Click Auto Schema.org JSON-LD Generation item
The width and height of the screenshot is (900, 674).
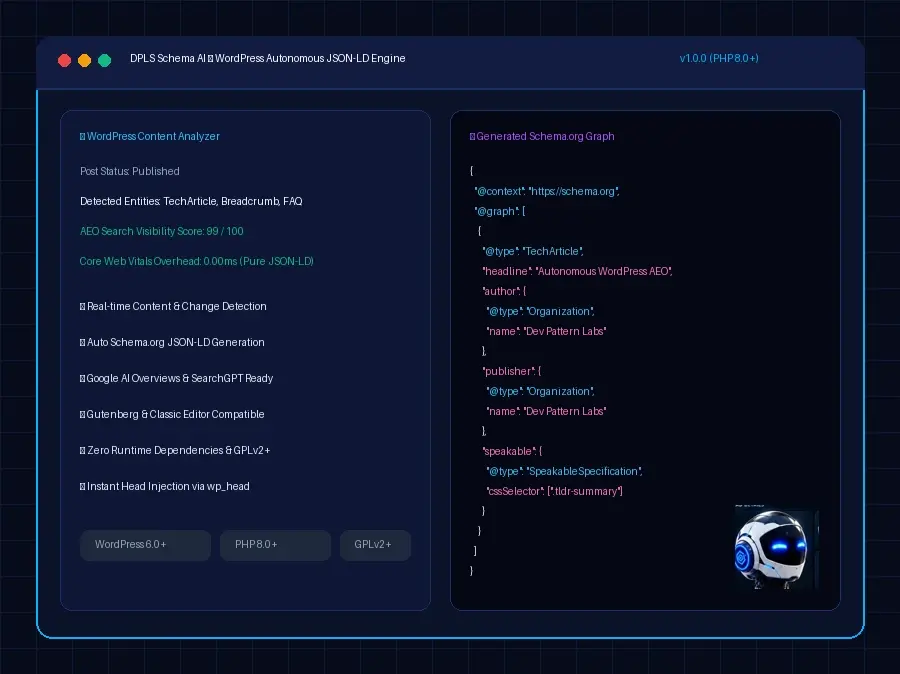pyautogui.click(x=172, y=342)
